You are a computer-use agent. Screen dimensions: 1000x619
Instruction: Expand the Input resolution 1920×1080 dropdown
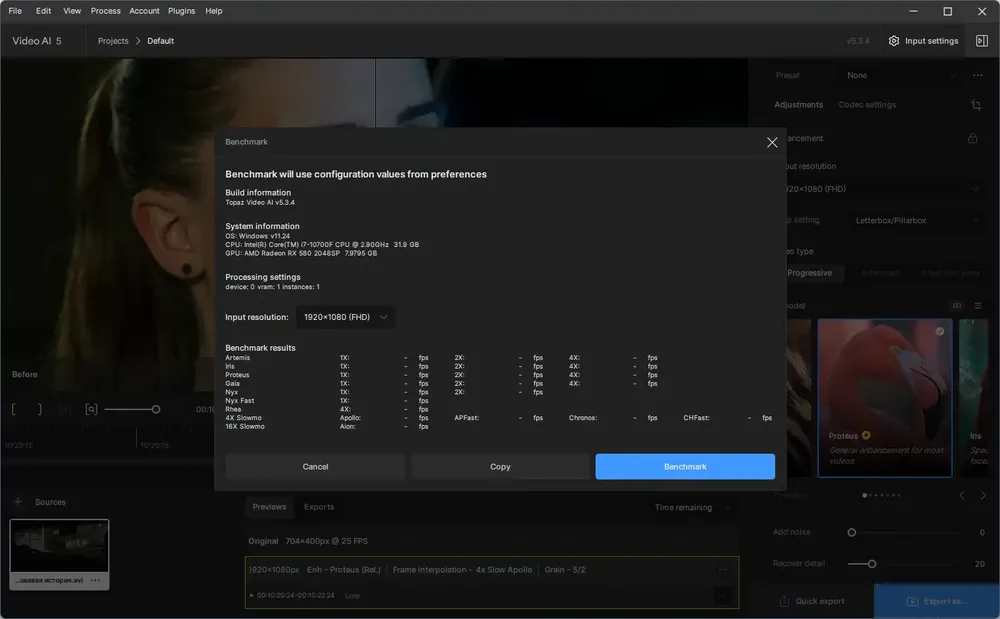click(x=345, y=317)
